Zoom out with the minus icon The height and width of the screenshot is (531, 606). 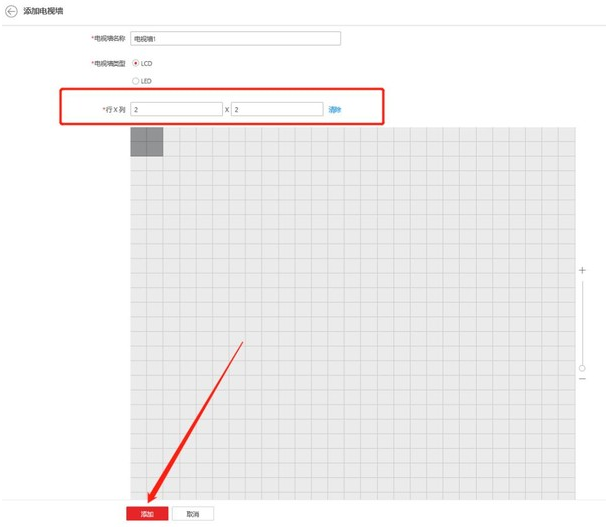582,378
